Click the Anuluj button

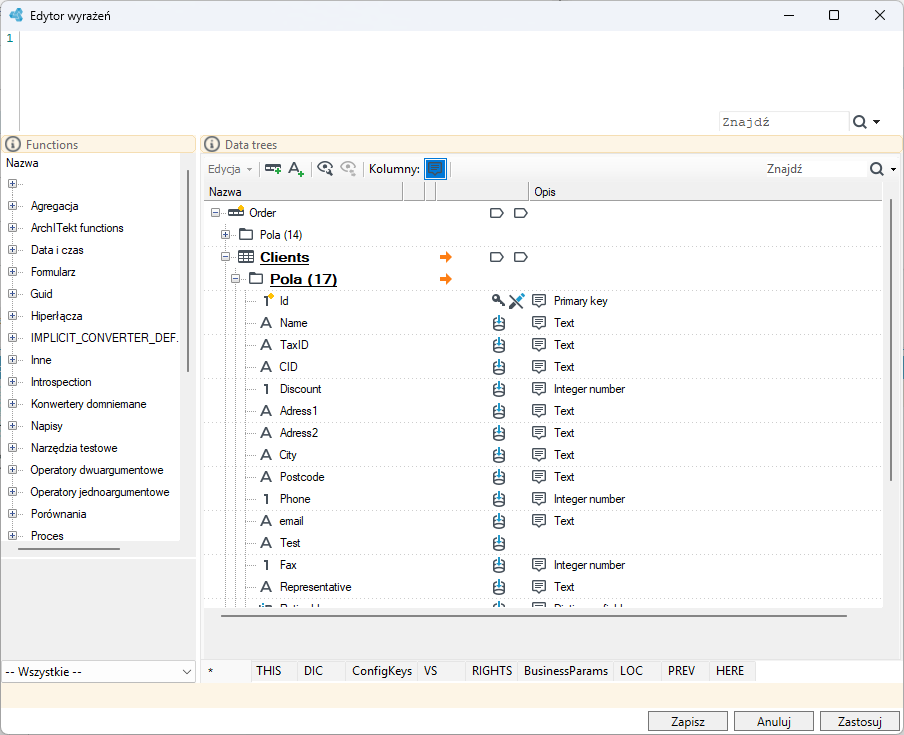pos(774,722)
